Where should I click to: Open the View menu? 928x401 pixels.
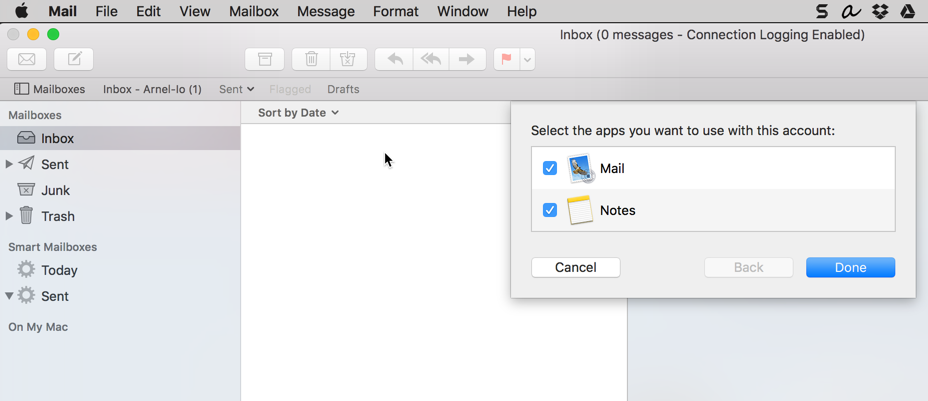coord(195,11)
